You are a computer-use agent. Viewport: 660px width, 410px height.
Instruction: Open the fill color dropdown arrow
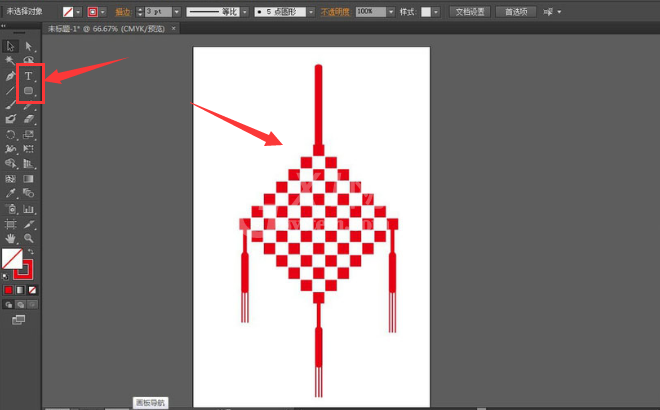point(78,12)
